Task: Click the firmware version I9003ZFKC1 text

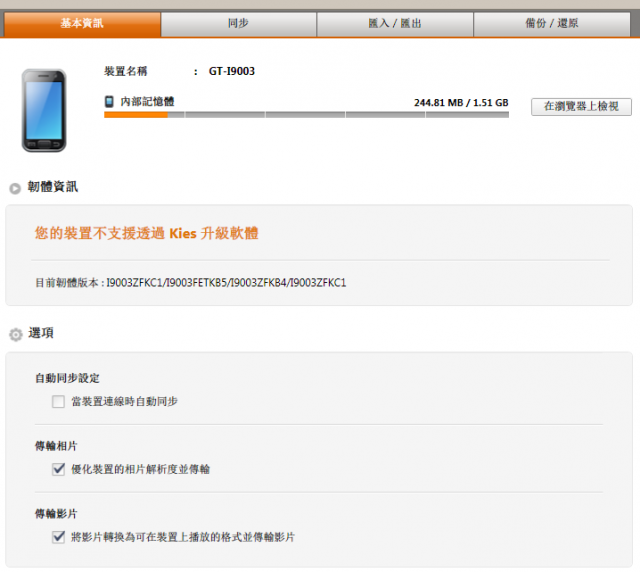Action: point(226,283)
